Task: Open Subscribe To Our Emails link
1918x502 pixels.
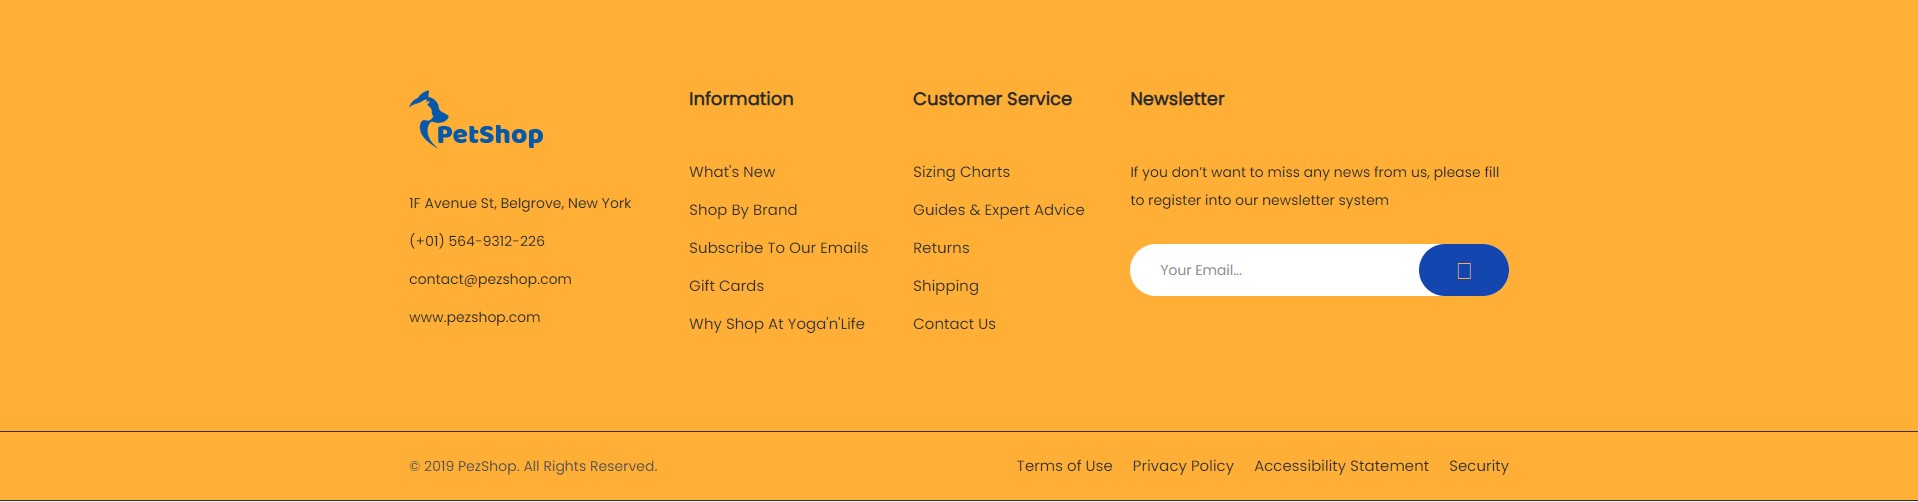Action: pyautogui.click(x=779, y=248)
